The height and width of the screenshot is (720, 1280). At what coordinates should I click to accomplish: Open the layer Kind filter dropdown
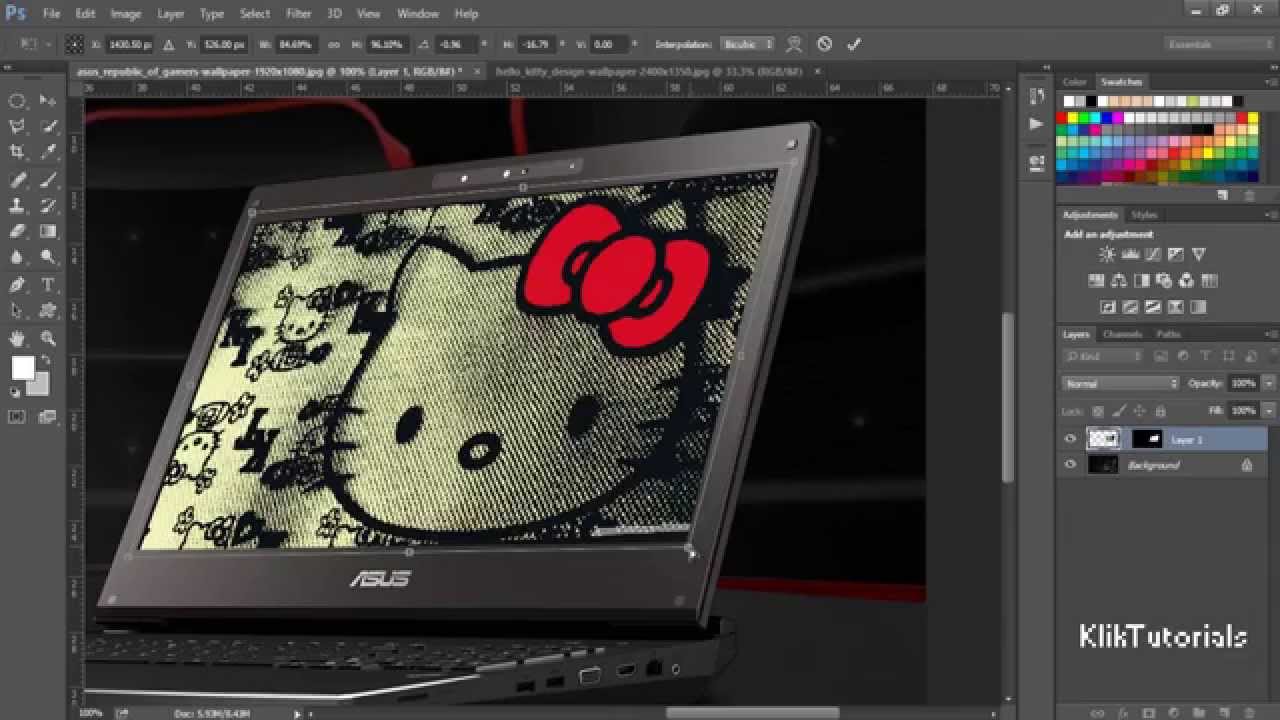pyautogui.click(x=1104, y=356)
